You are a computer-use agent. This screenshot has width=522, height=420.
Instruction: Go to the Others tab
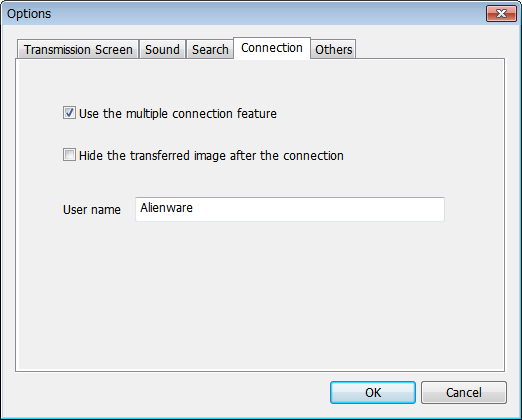(333, 49)
